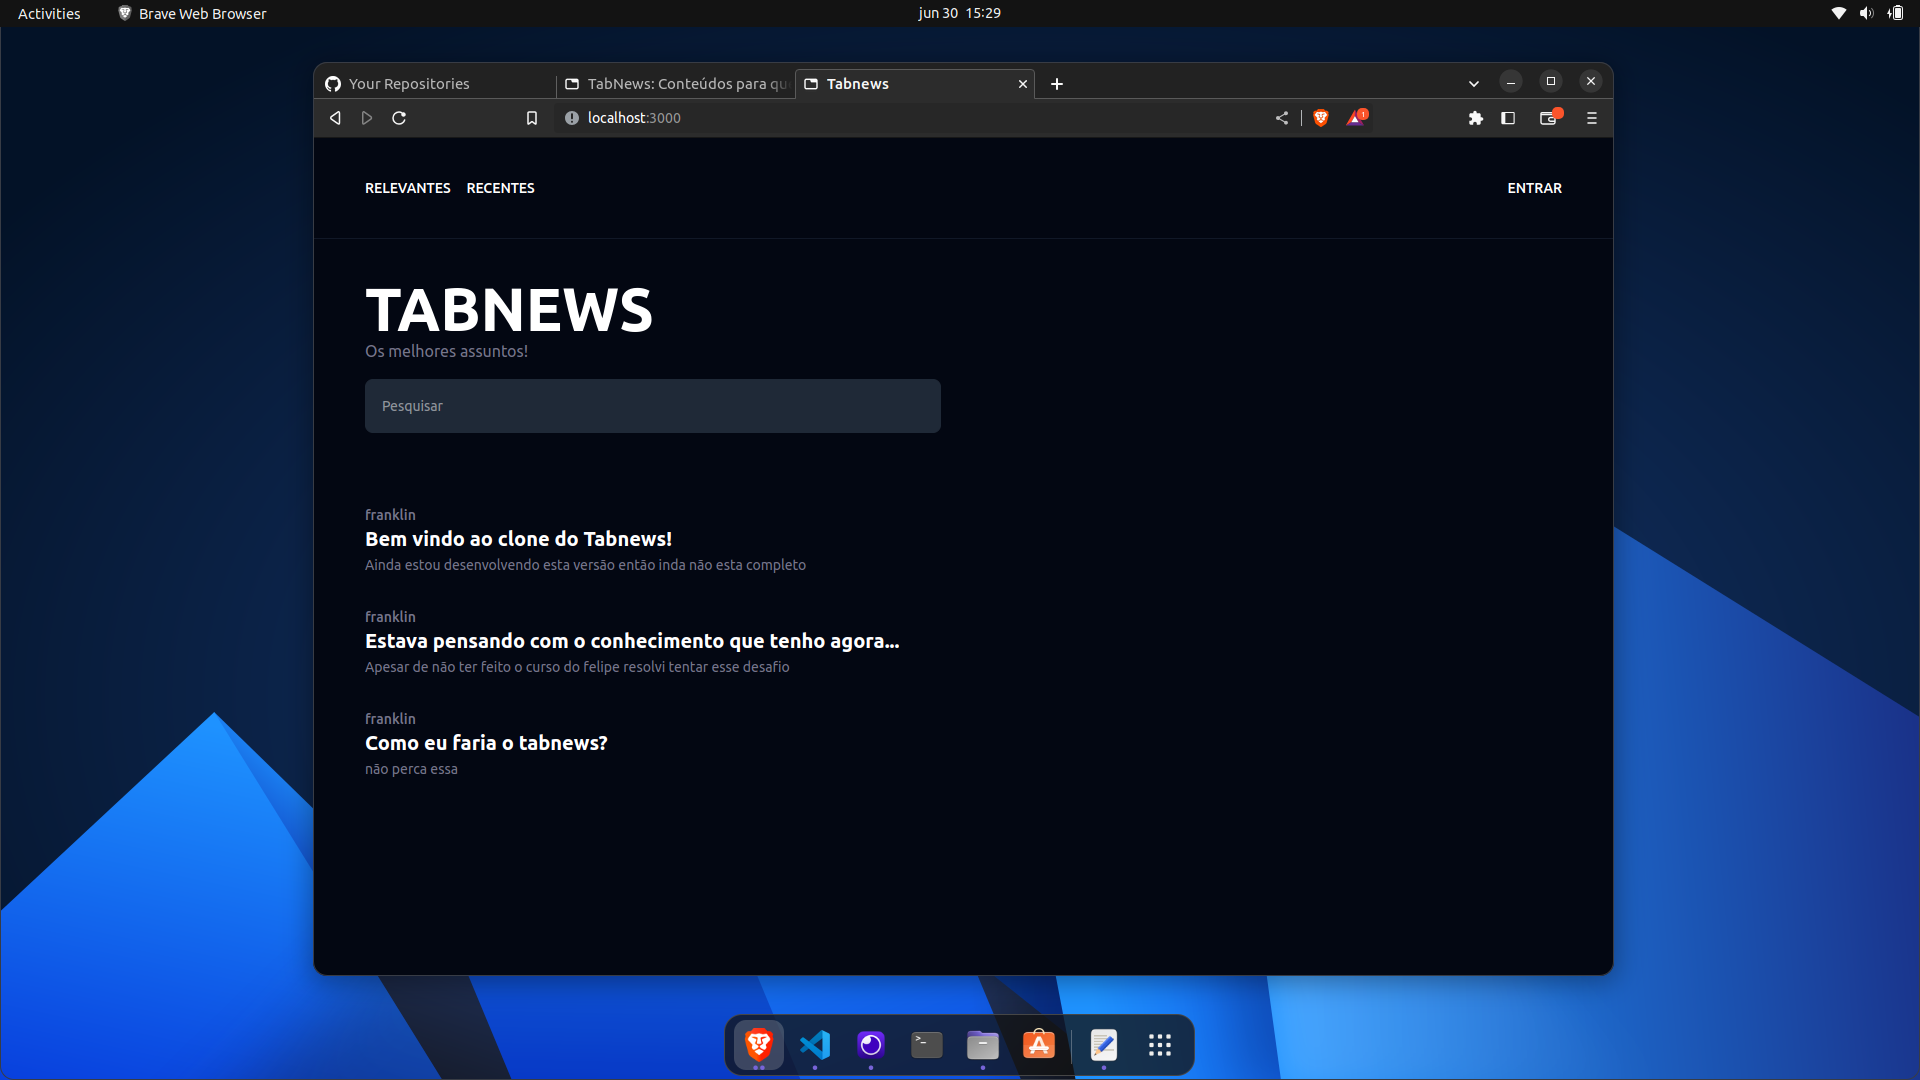Viewport: 1920px width, 1080px height.
Task: Open post "Como eu faria o tabnews?"
Action: pyautogui.click(x=486, y=743)
